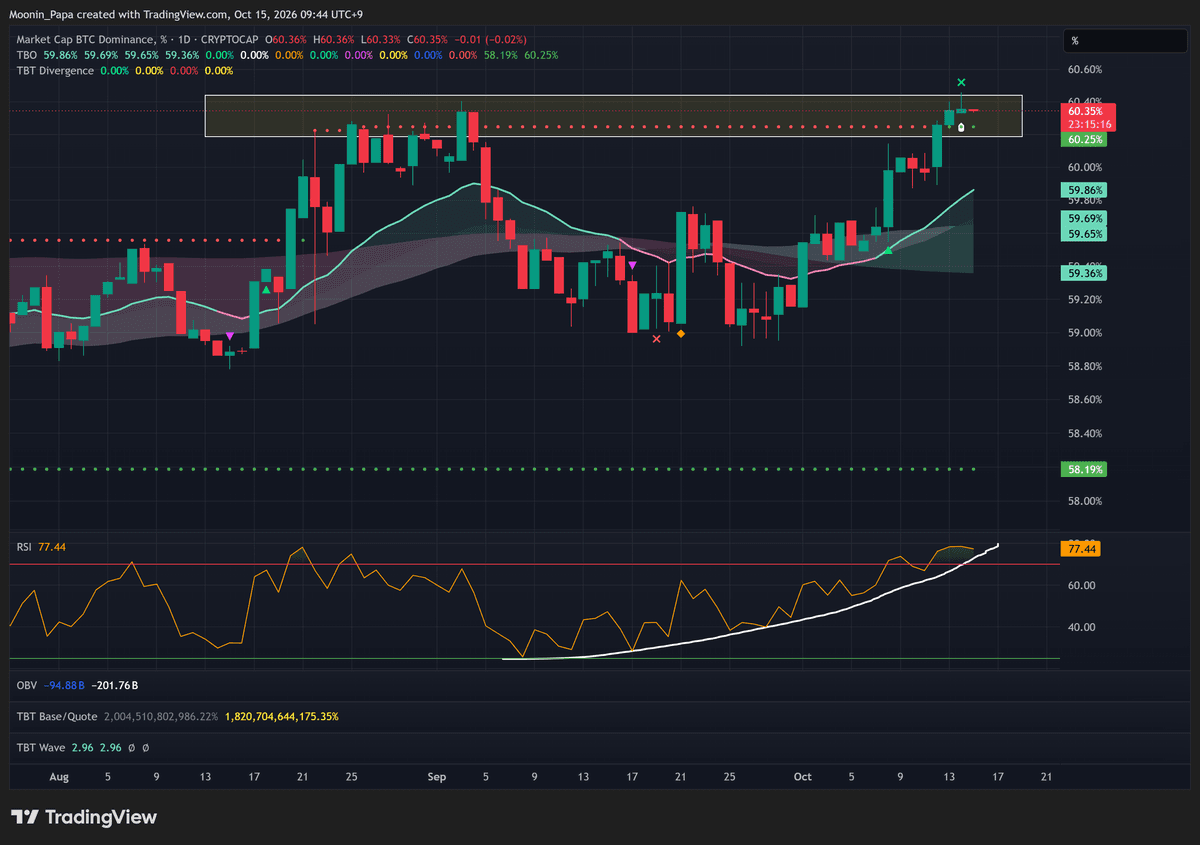The image size is (1200, 845).
Task: Click the TBT Divergence indicator label
Action: pyautogui.click(x=56, y=71)
